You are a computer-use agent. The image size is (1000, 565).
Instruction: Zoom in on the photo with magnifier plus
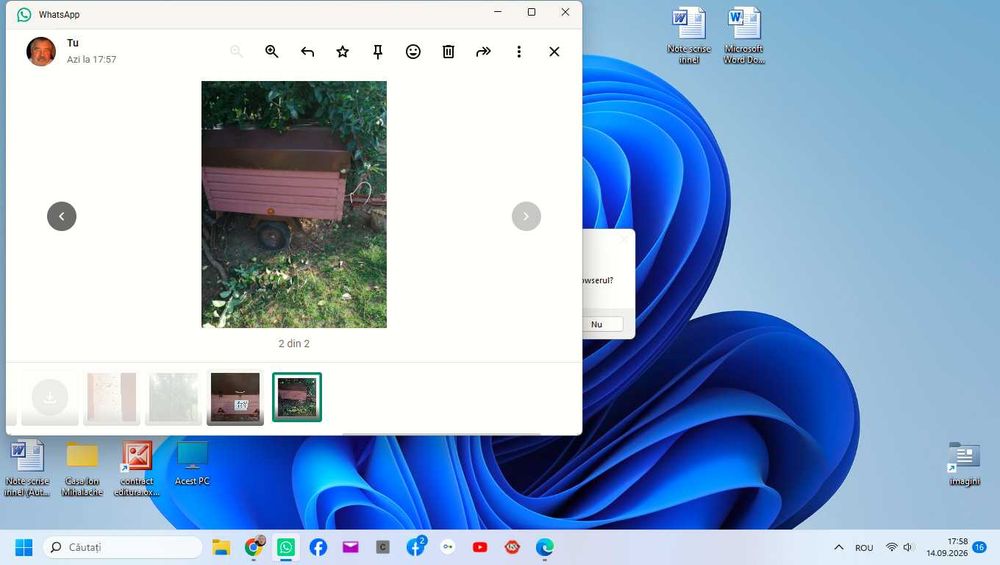272,52
